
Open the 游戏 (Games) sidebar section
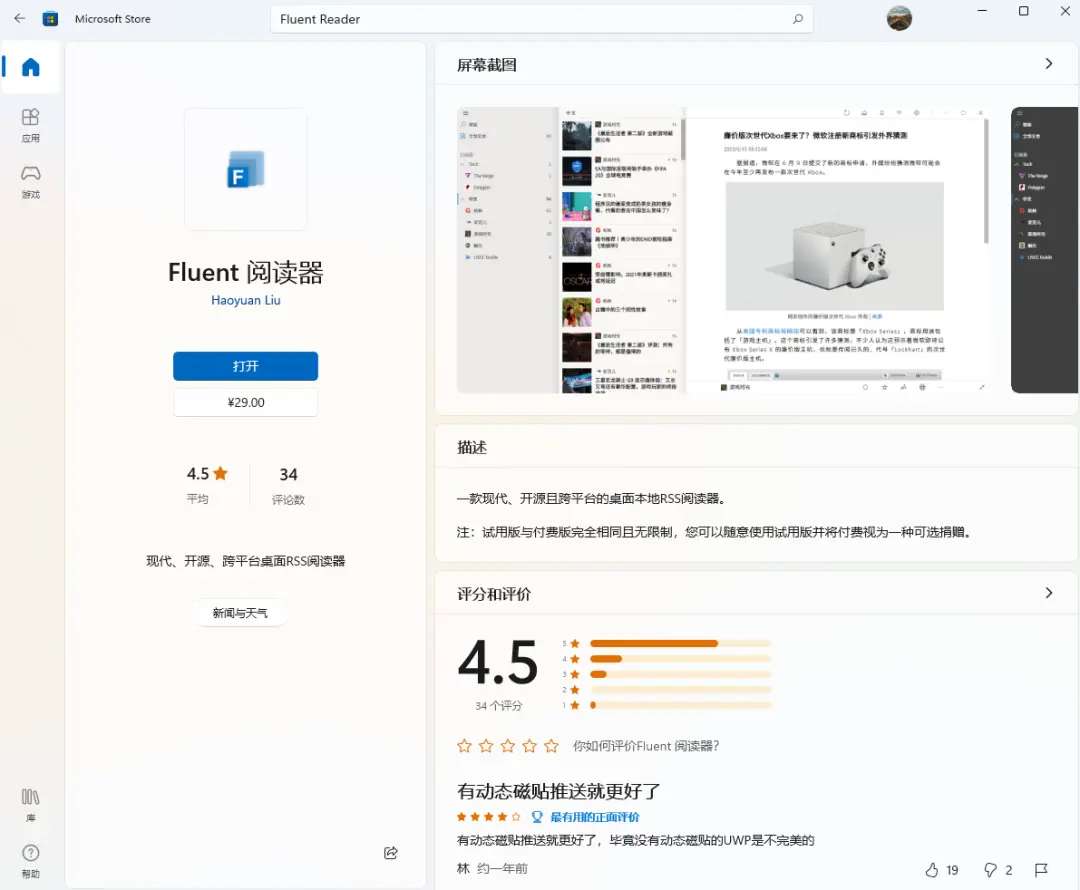click(31, 181)
